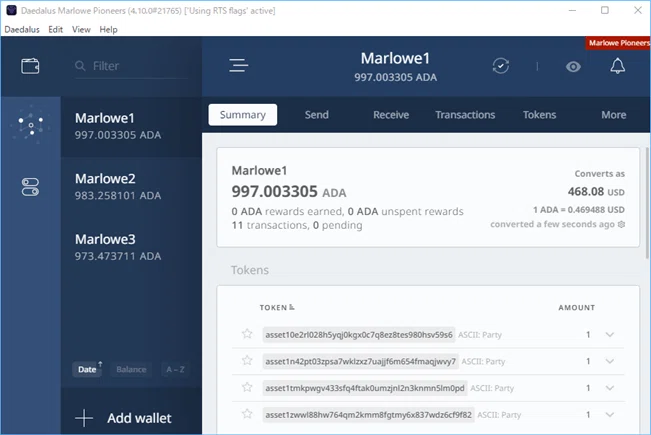Select the Marlowe3 wallet
This screenshot has height=435, width=651.
pos(131,247)
